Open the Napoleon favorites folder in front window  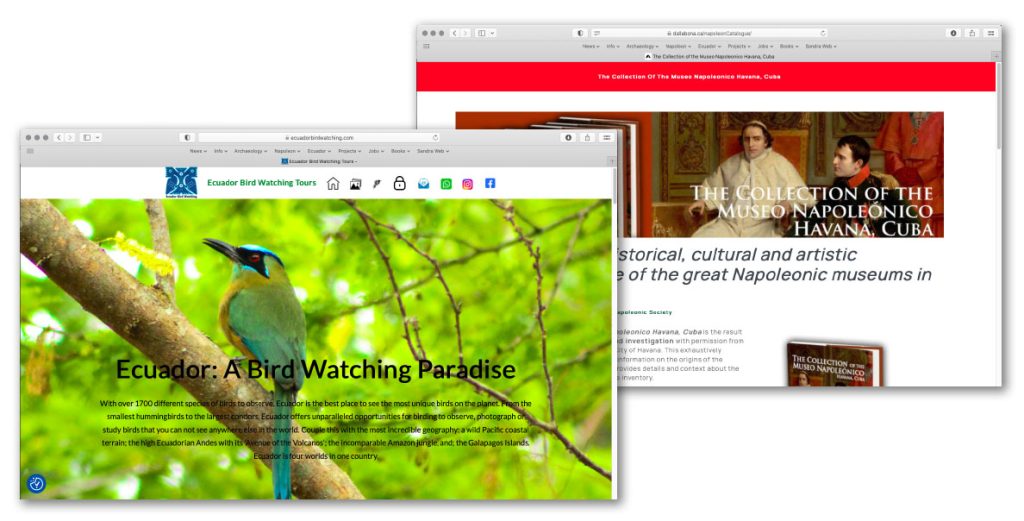click(287, 151)
